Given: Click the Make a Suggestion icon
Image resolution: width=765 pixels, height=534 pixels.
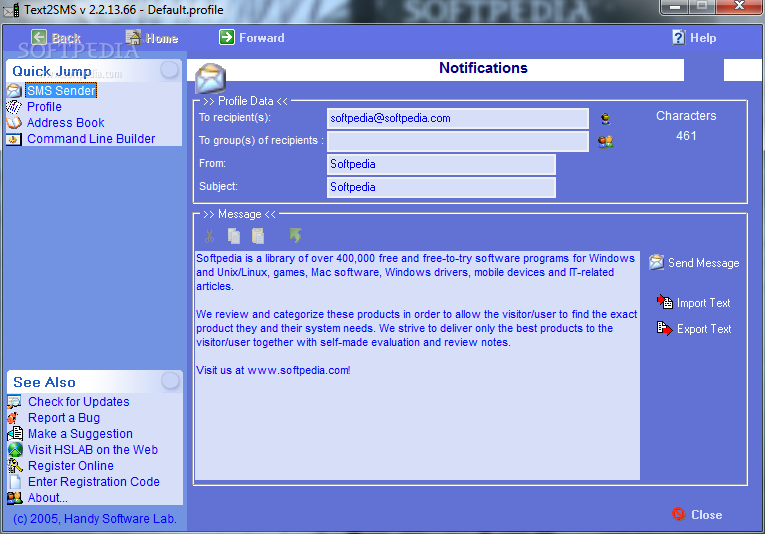Looking at the screenshot, I should point(15,434).
